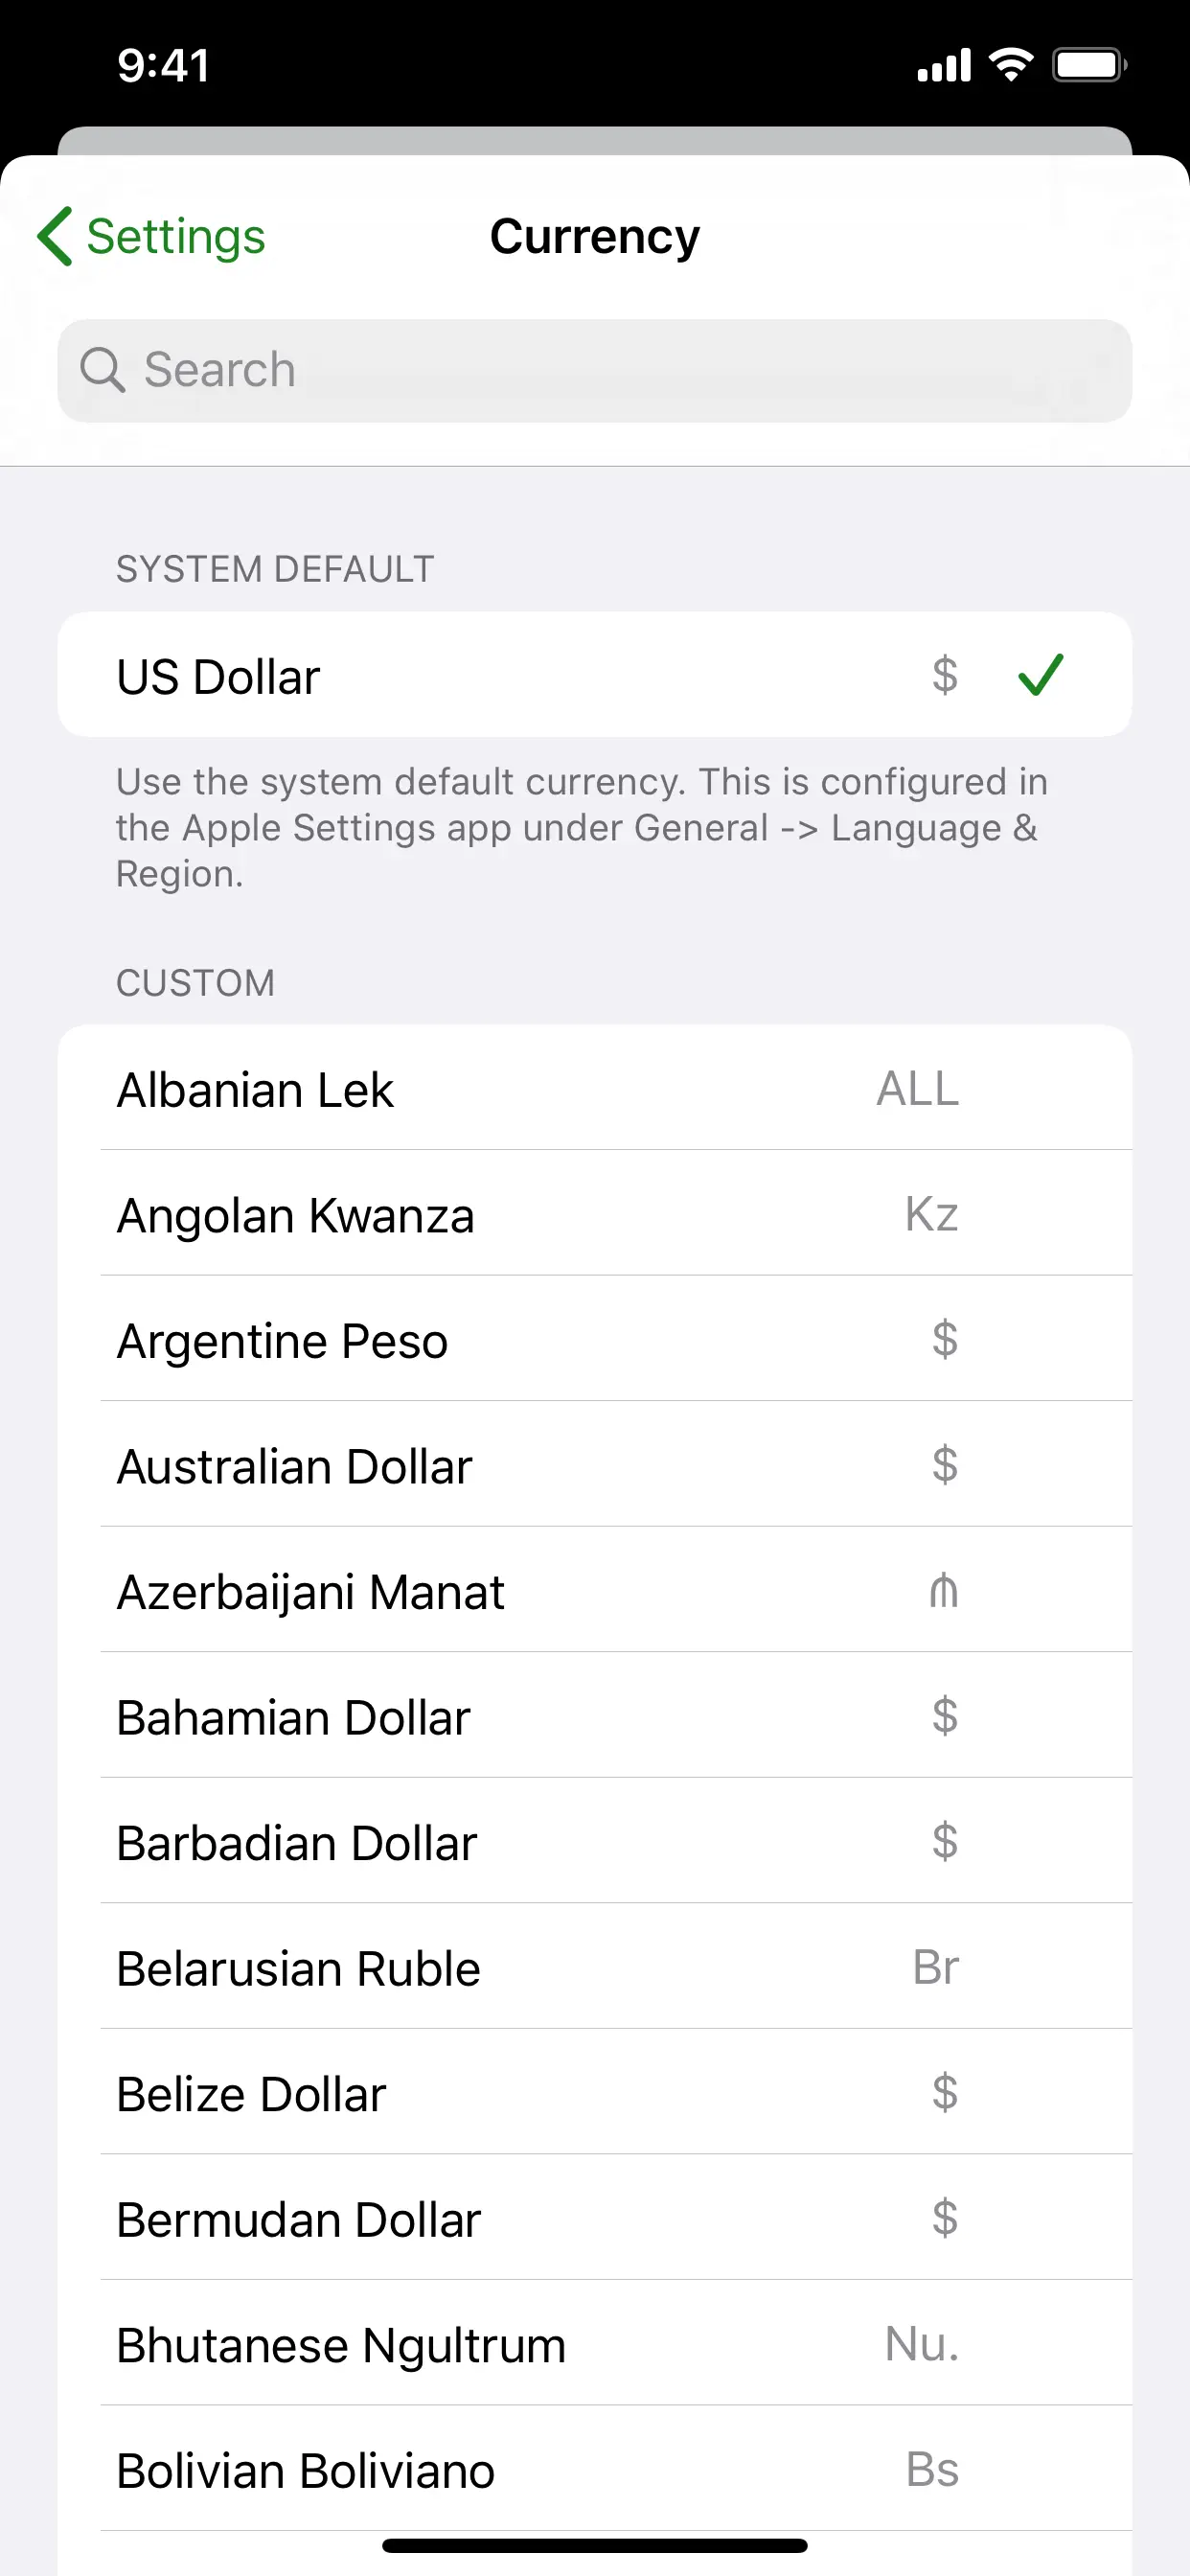Viewport: 1190px width, 2576px height.
Task: Focus the currency Search field
Action: pos(595,371)
